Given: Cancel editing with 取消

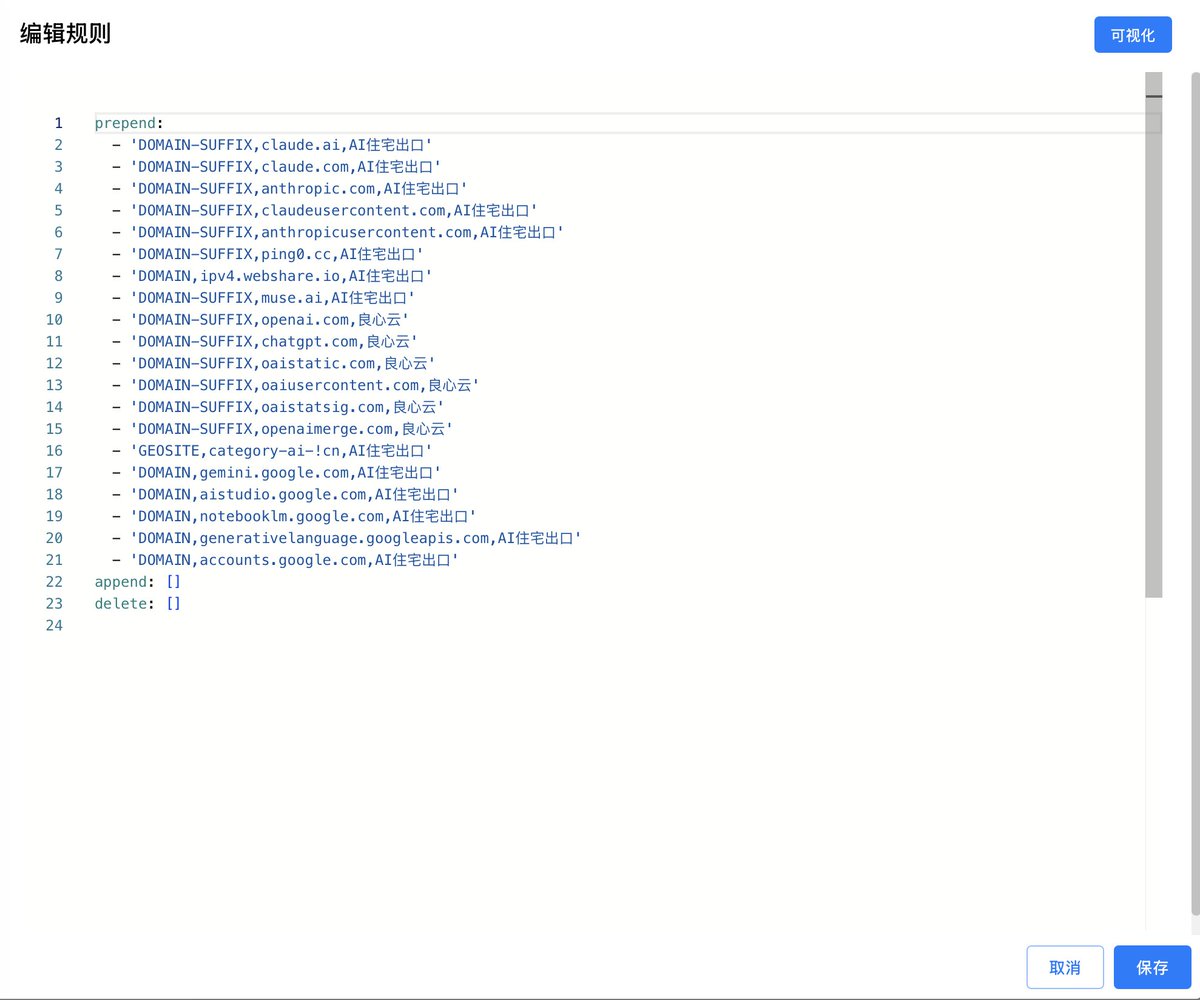Looking at the screenshot, I should coord(1065,967).
